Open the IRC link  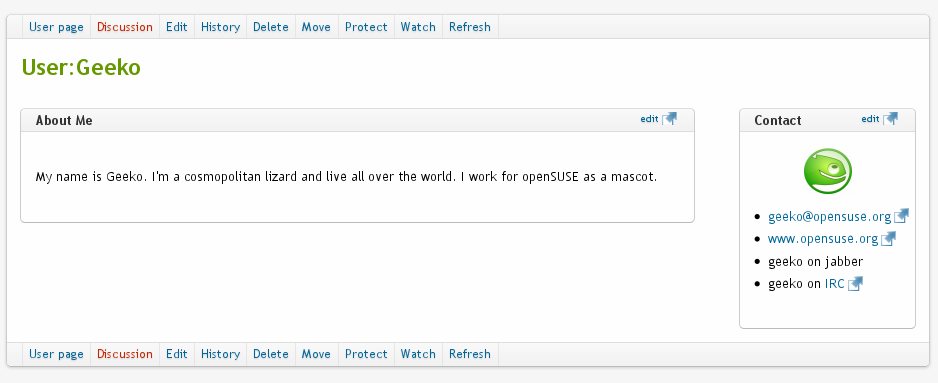[x=835, y=284]
